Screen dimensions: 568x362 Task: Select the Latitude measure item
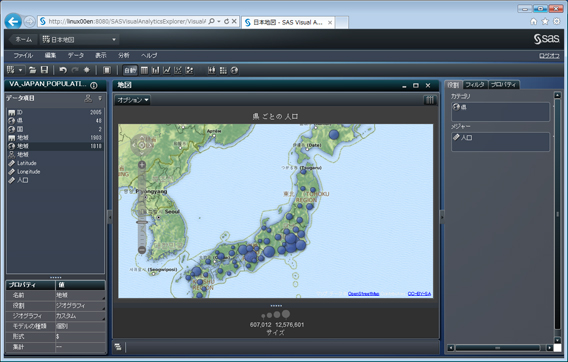(x=55, y=163)
